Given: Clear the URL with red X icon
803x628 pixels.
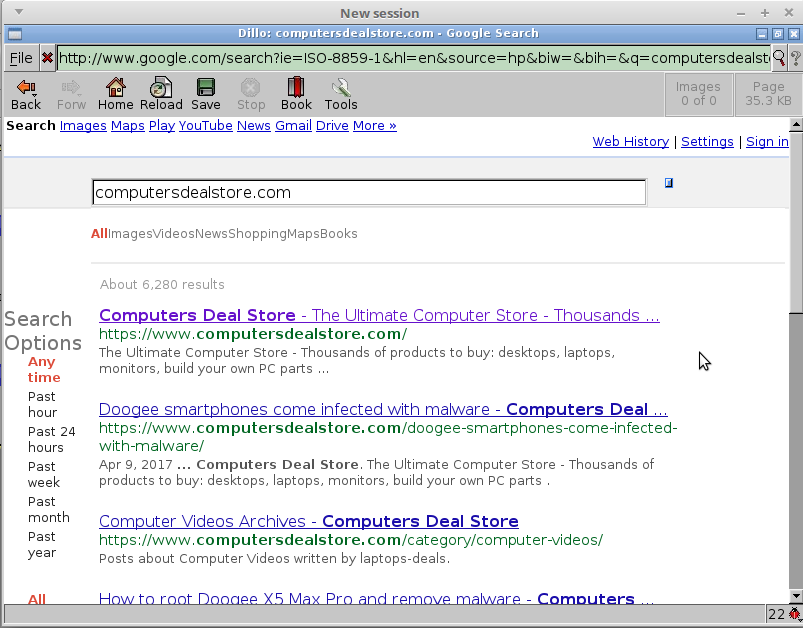Looking at the screenshot, I should (x=47, y=58).
